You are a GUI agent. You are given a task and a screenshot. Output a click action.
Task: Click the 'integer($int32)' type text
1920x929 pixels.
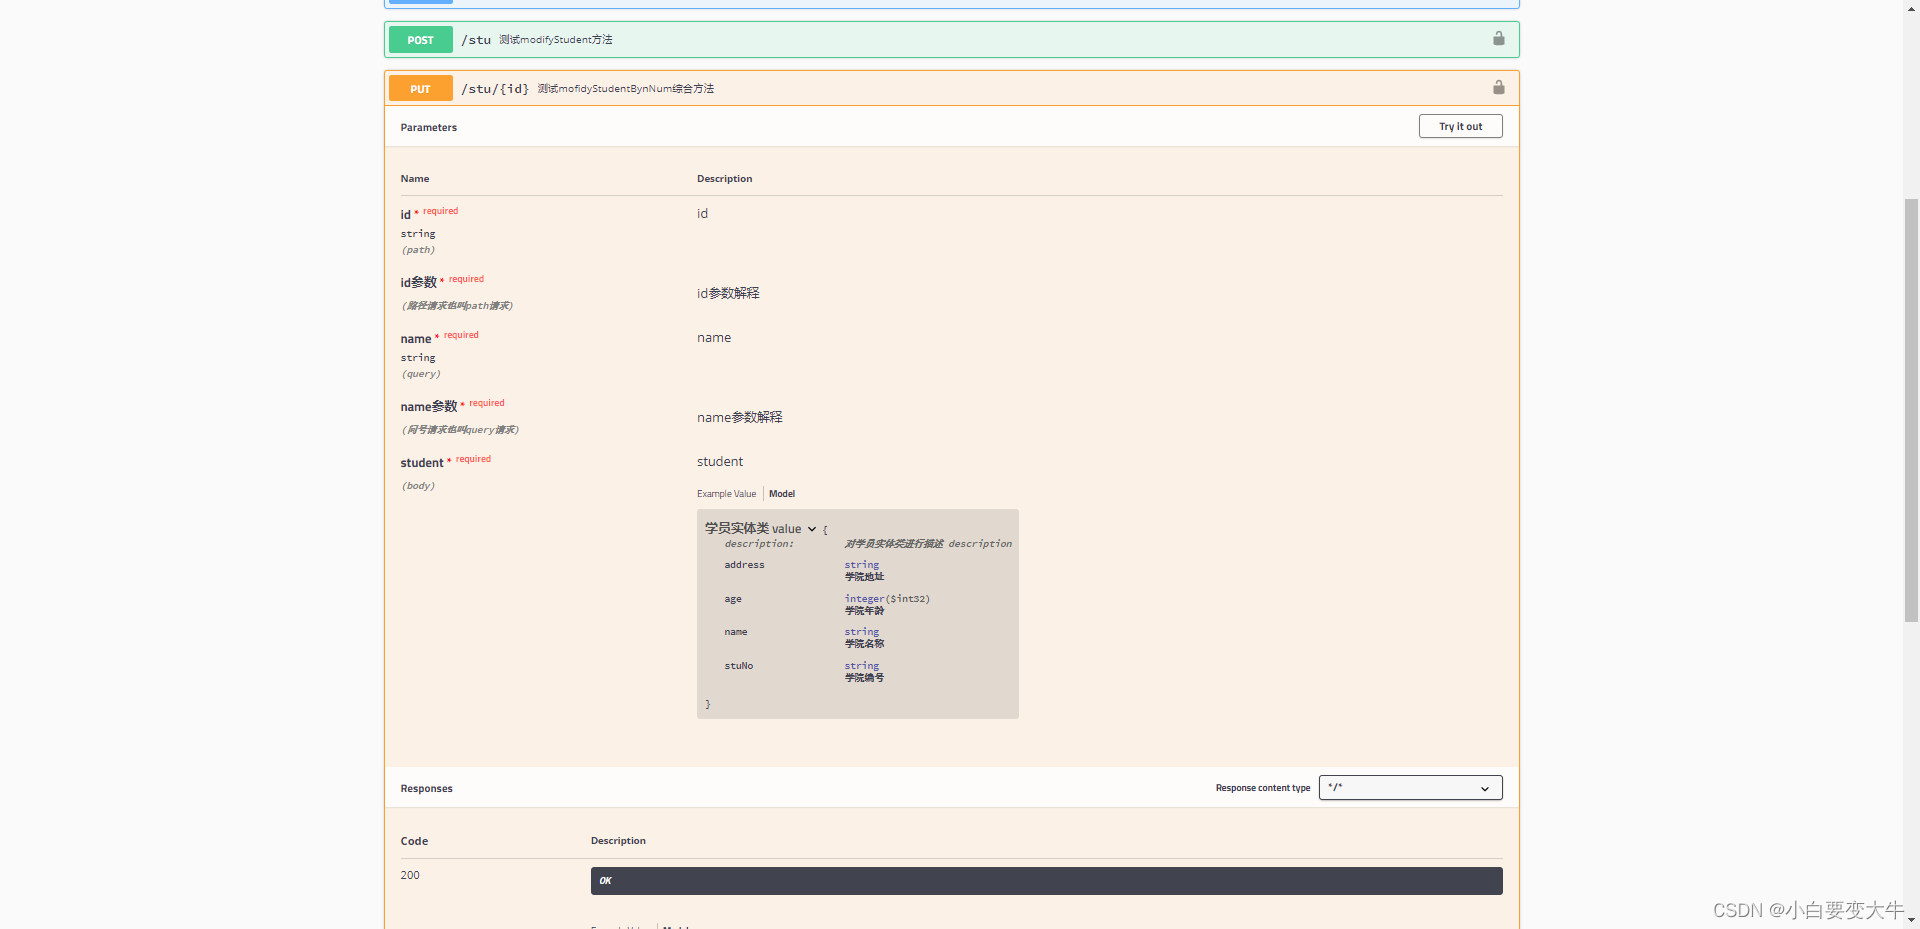pos(887,599)
